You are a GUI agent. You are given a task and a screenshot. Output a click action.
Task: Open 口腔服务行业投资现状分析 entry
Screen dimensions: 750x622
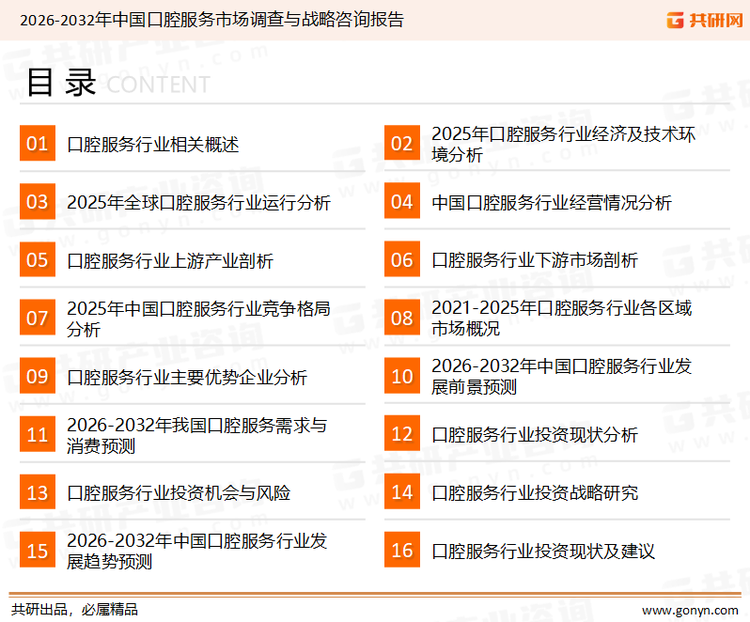click(534, 435)
